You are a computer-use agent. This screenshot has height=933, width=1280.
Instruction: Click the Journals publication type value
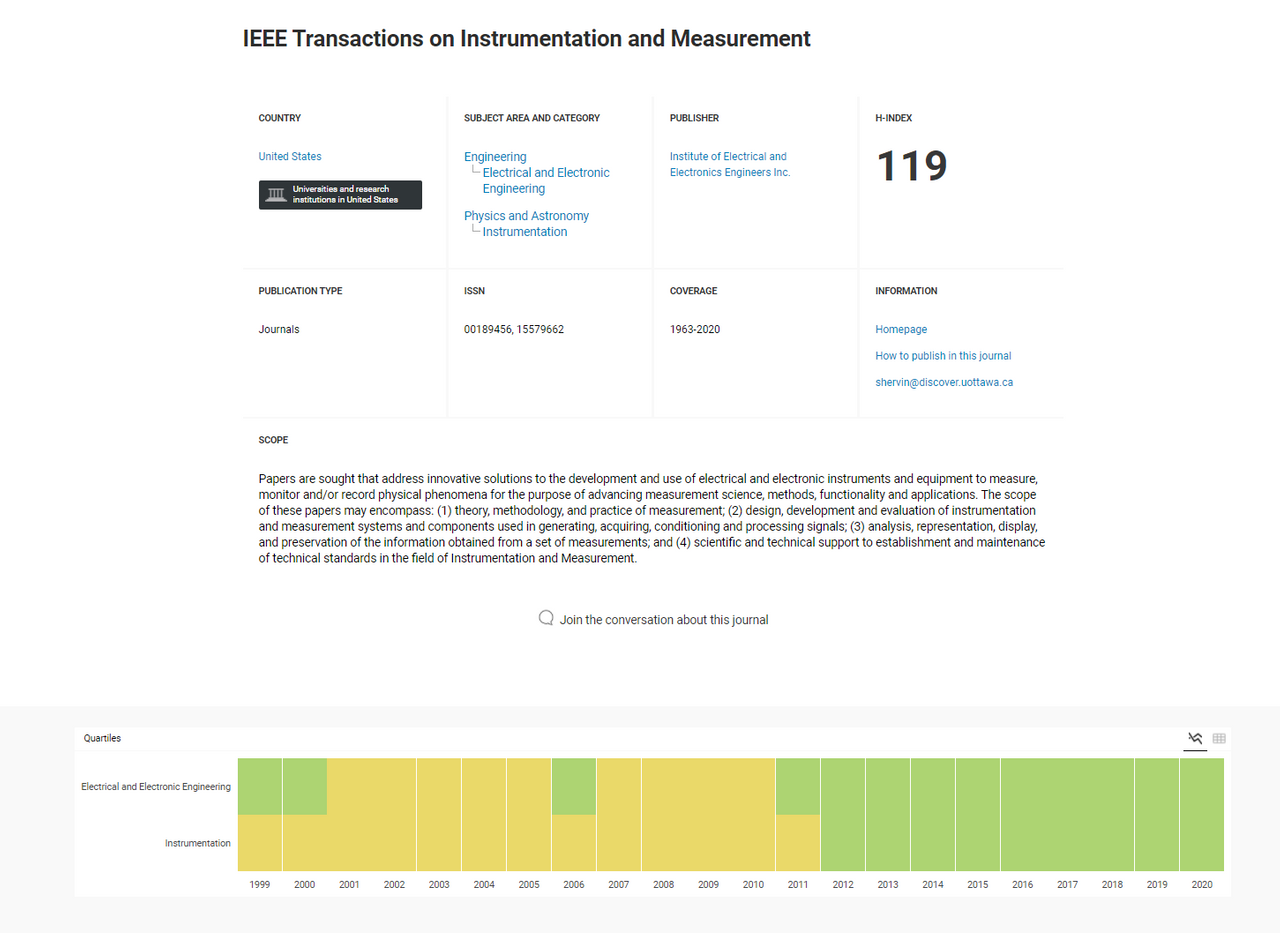[x=279, y=329]
